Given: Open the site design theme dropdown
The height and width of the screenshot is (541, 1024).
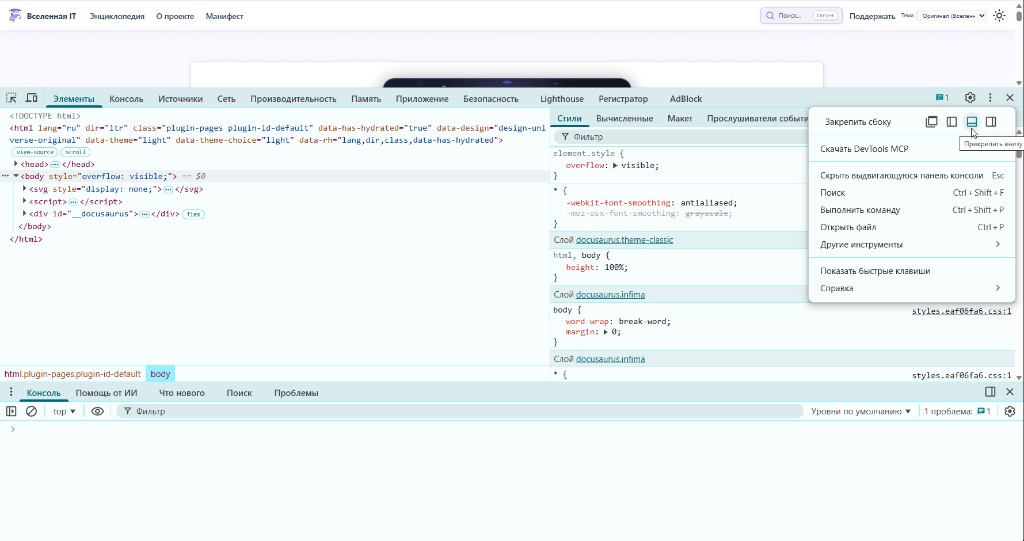Looking at the screenshot, I should point(951,16).
